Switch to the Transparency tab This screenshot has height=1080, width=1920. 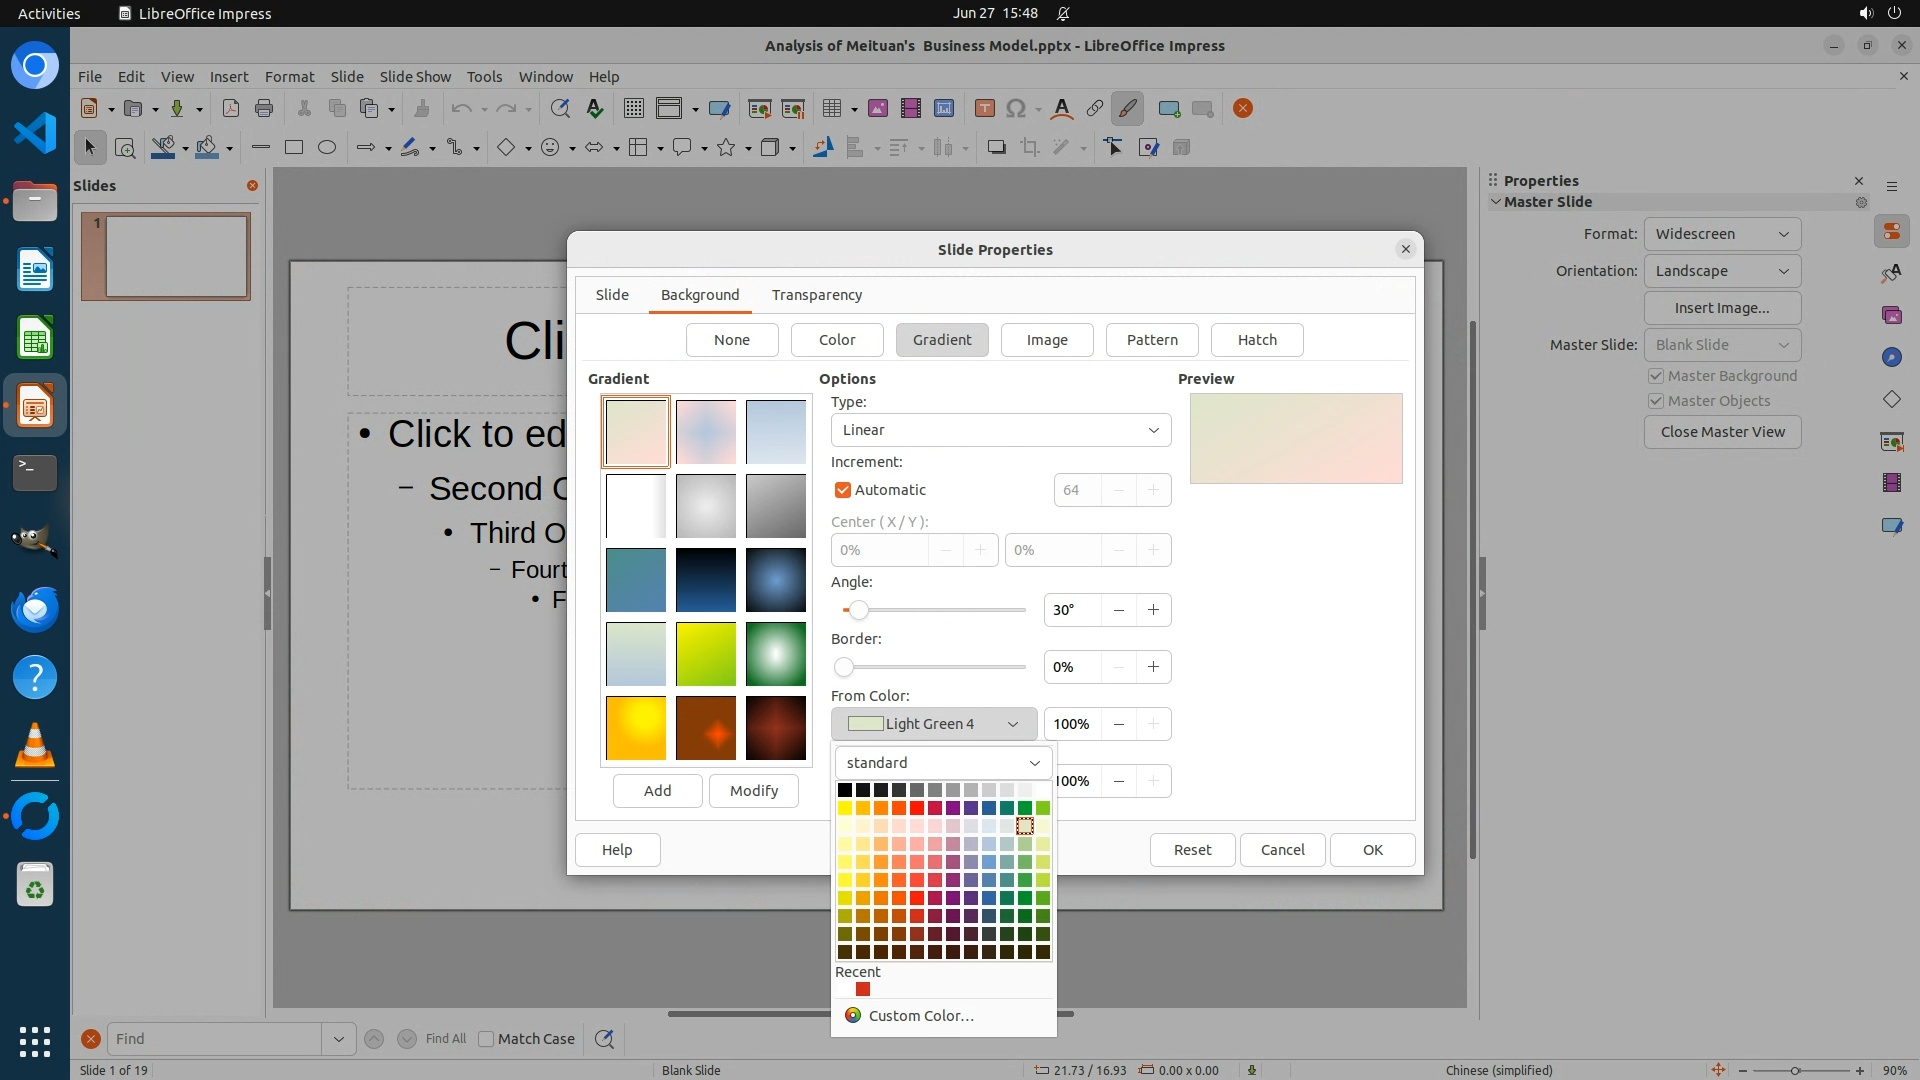pos(816,295)
